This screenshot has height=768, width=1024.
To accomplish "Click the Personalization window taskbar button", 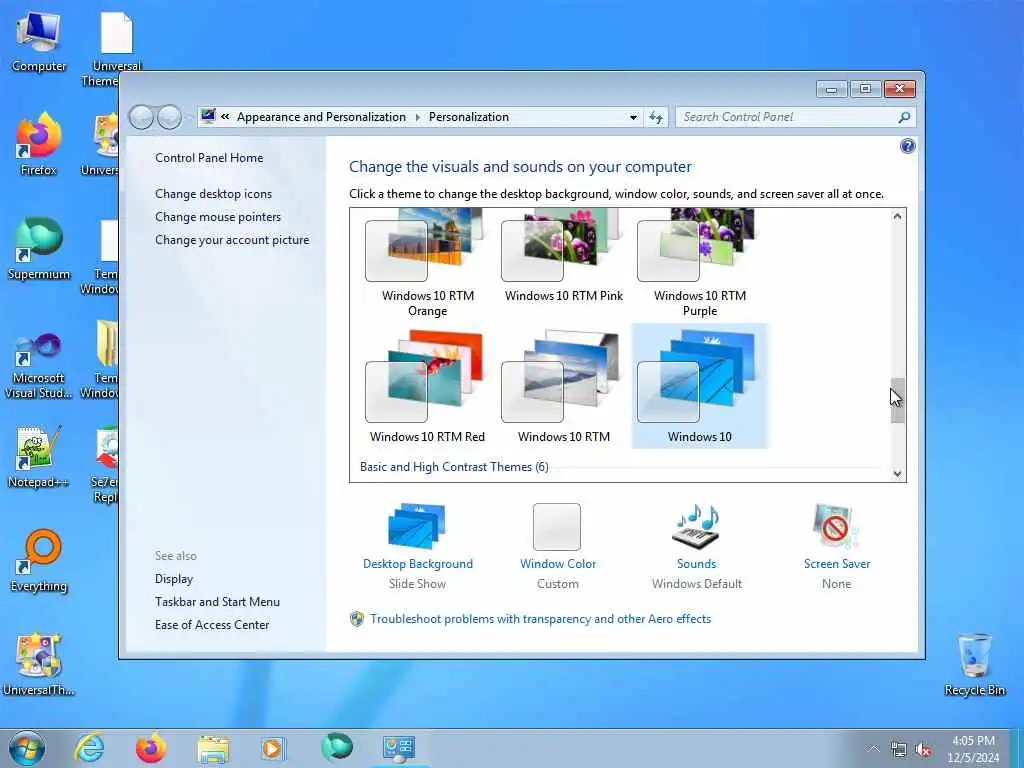I will (398, 749).
